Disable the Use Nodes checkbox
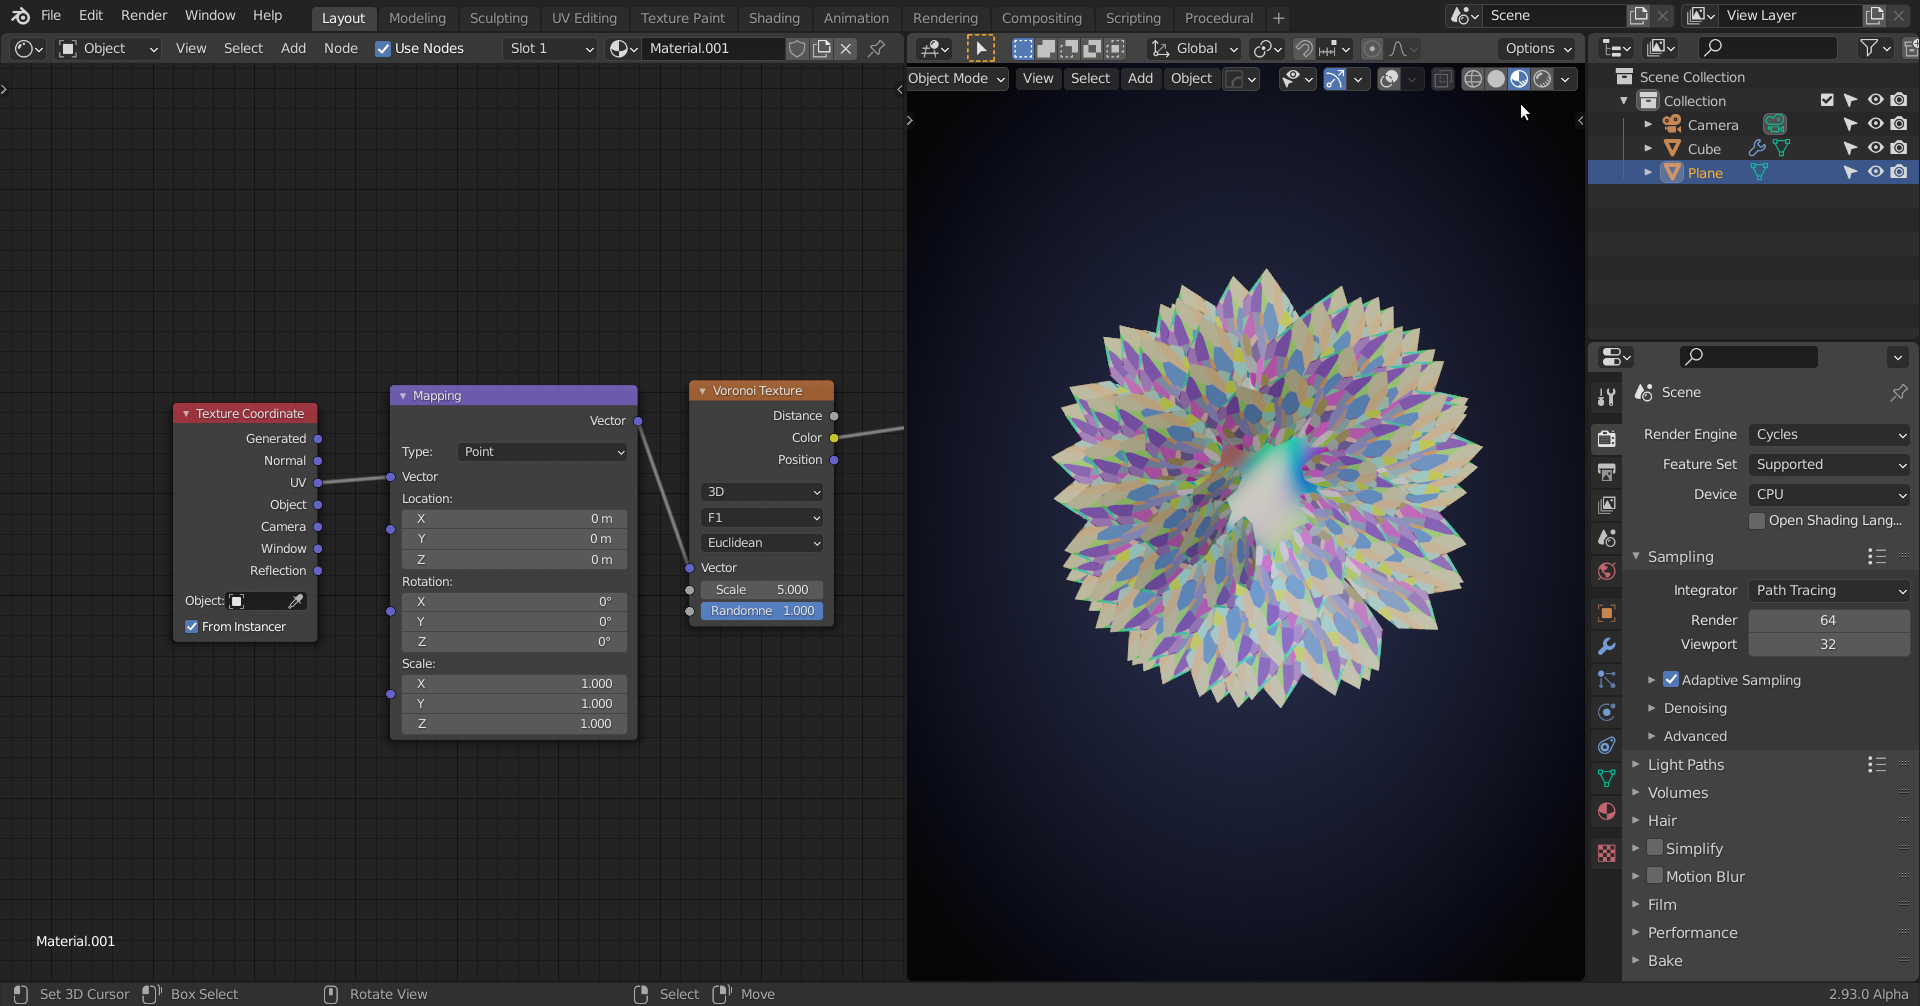Viewport: 1920px width, 1006px height. coord(383,48)
